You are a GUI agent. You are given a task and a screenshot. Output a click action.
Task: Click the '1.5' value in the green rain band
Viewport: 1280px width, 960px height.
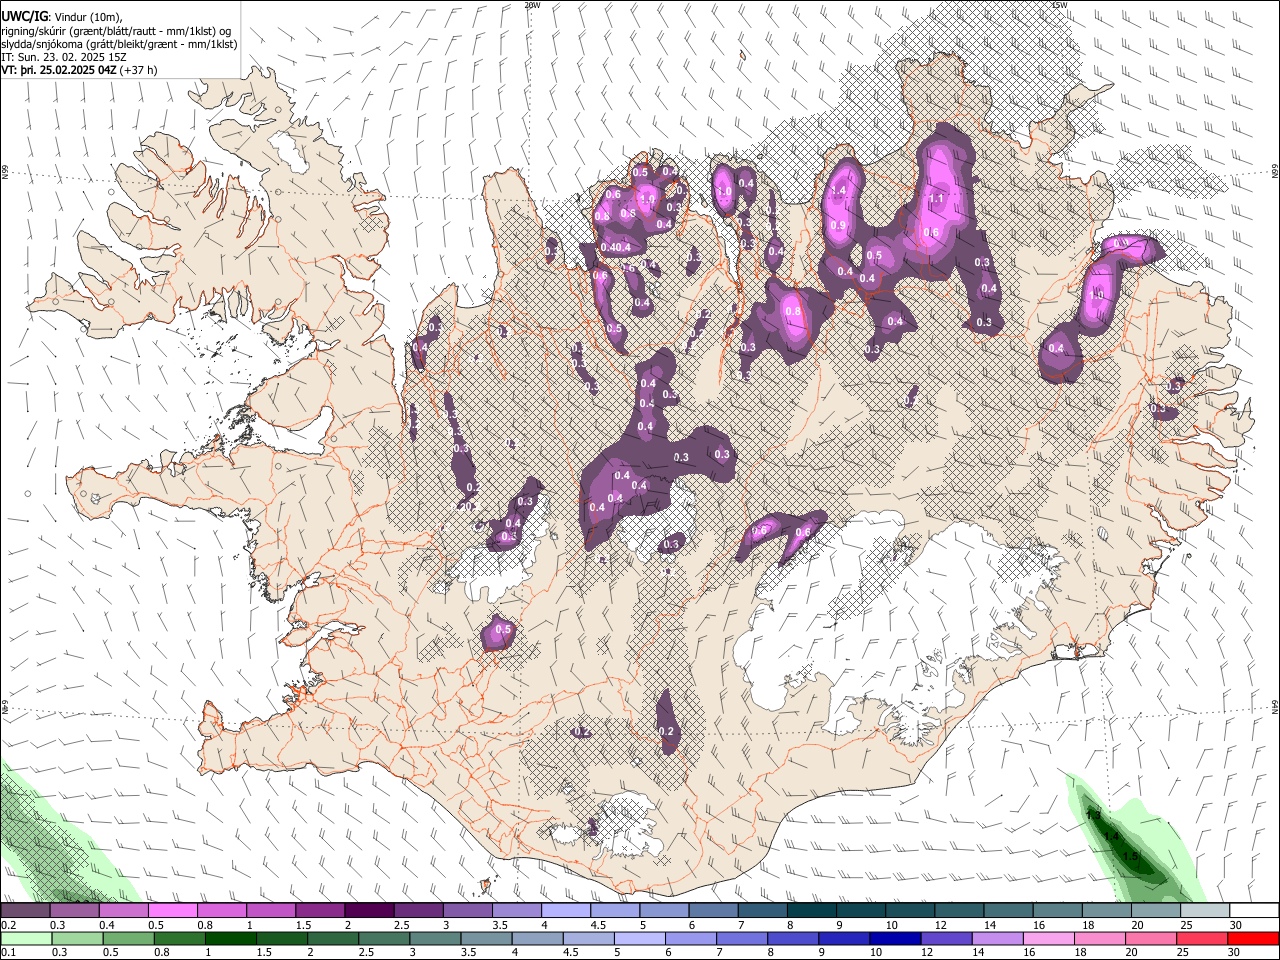coord(1131,856)
